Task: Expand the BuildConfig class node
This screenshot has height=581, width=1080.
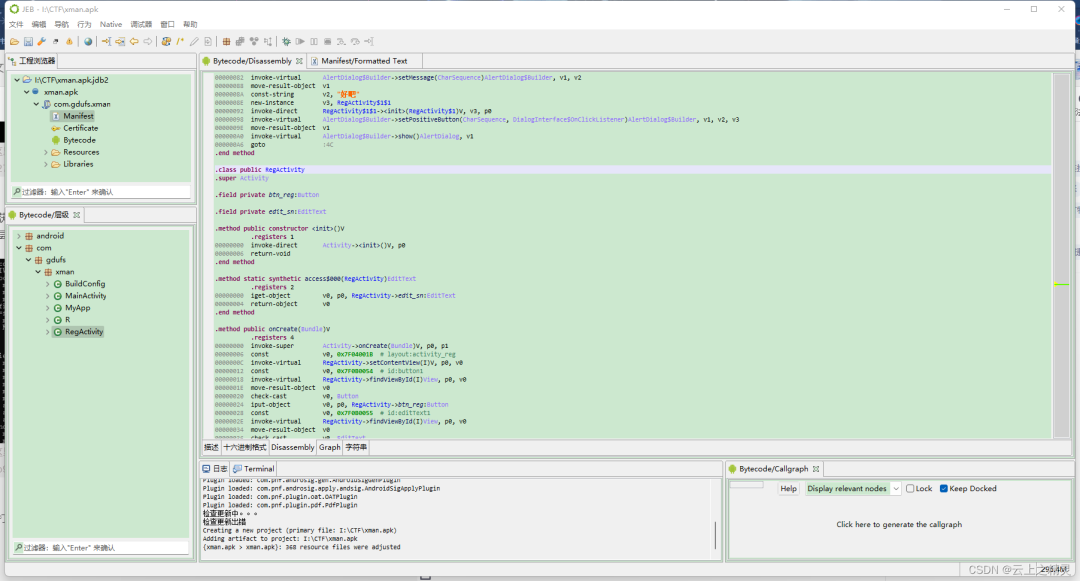Action: [x=48, y=284]
